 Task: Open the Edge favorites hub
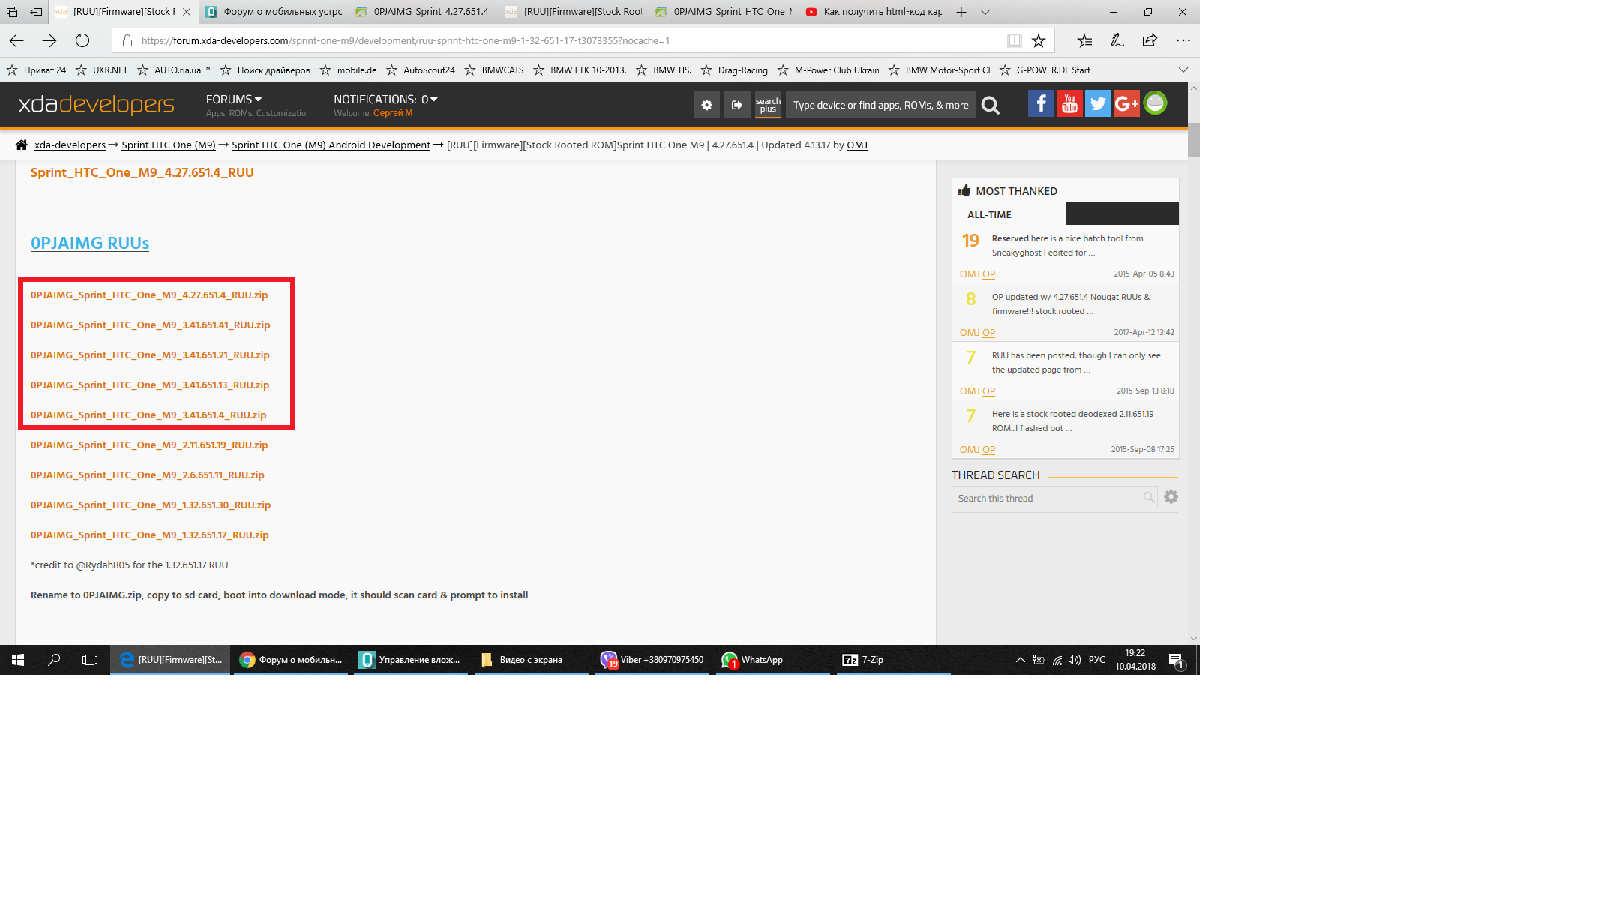1085,41
